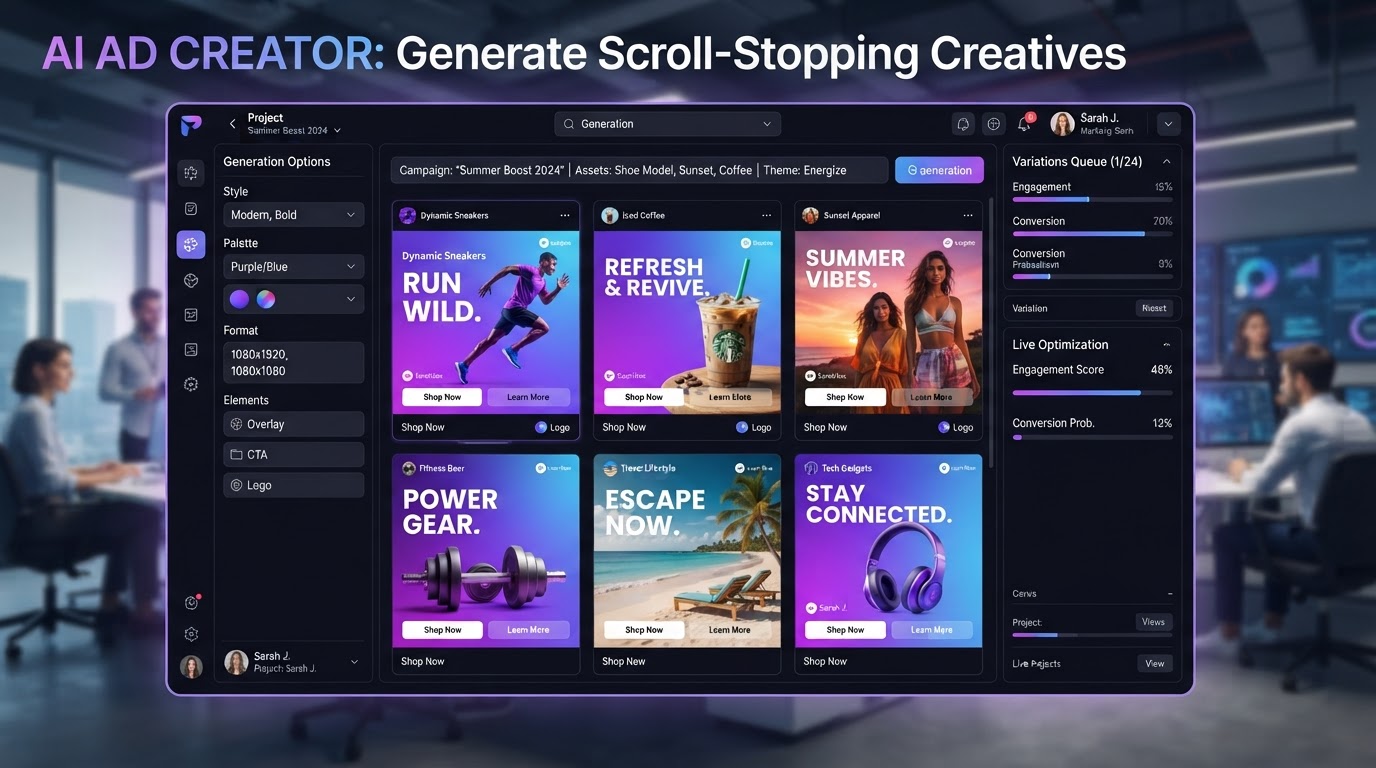Viewport: 1376px width, 768px height.
Task: Open the three-dot menu on Sunset Apparel card
Action: point(968,215)
